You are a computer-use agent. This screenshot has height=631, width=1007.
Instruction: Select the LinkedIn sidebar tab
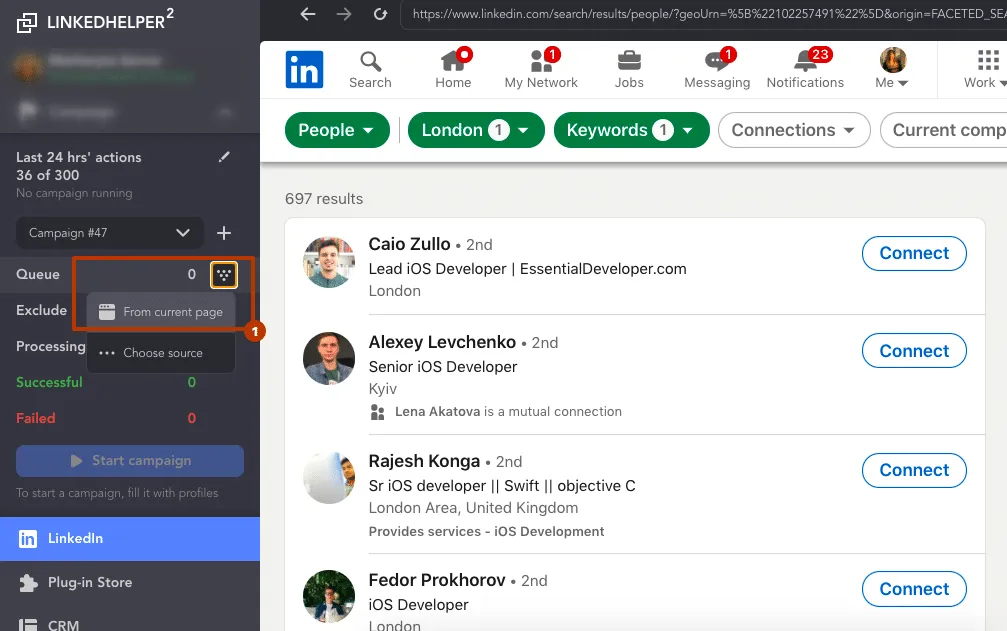(x=130, y=539)
